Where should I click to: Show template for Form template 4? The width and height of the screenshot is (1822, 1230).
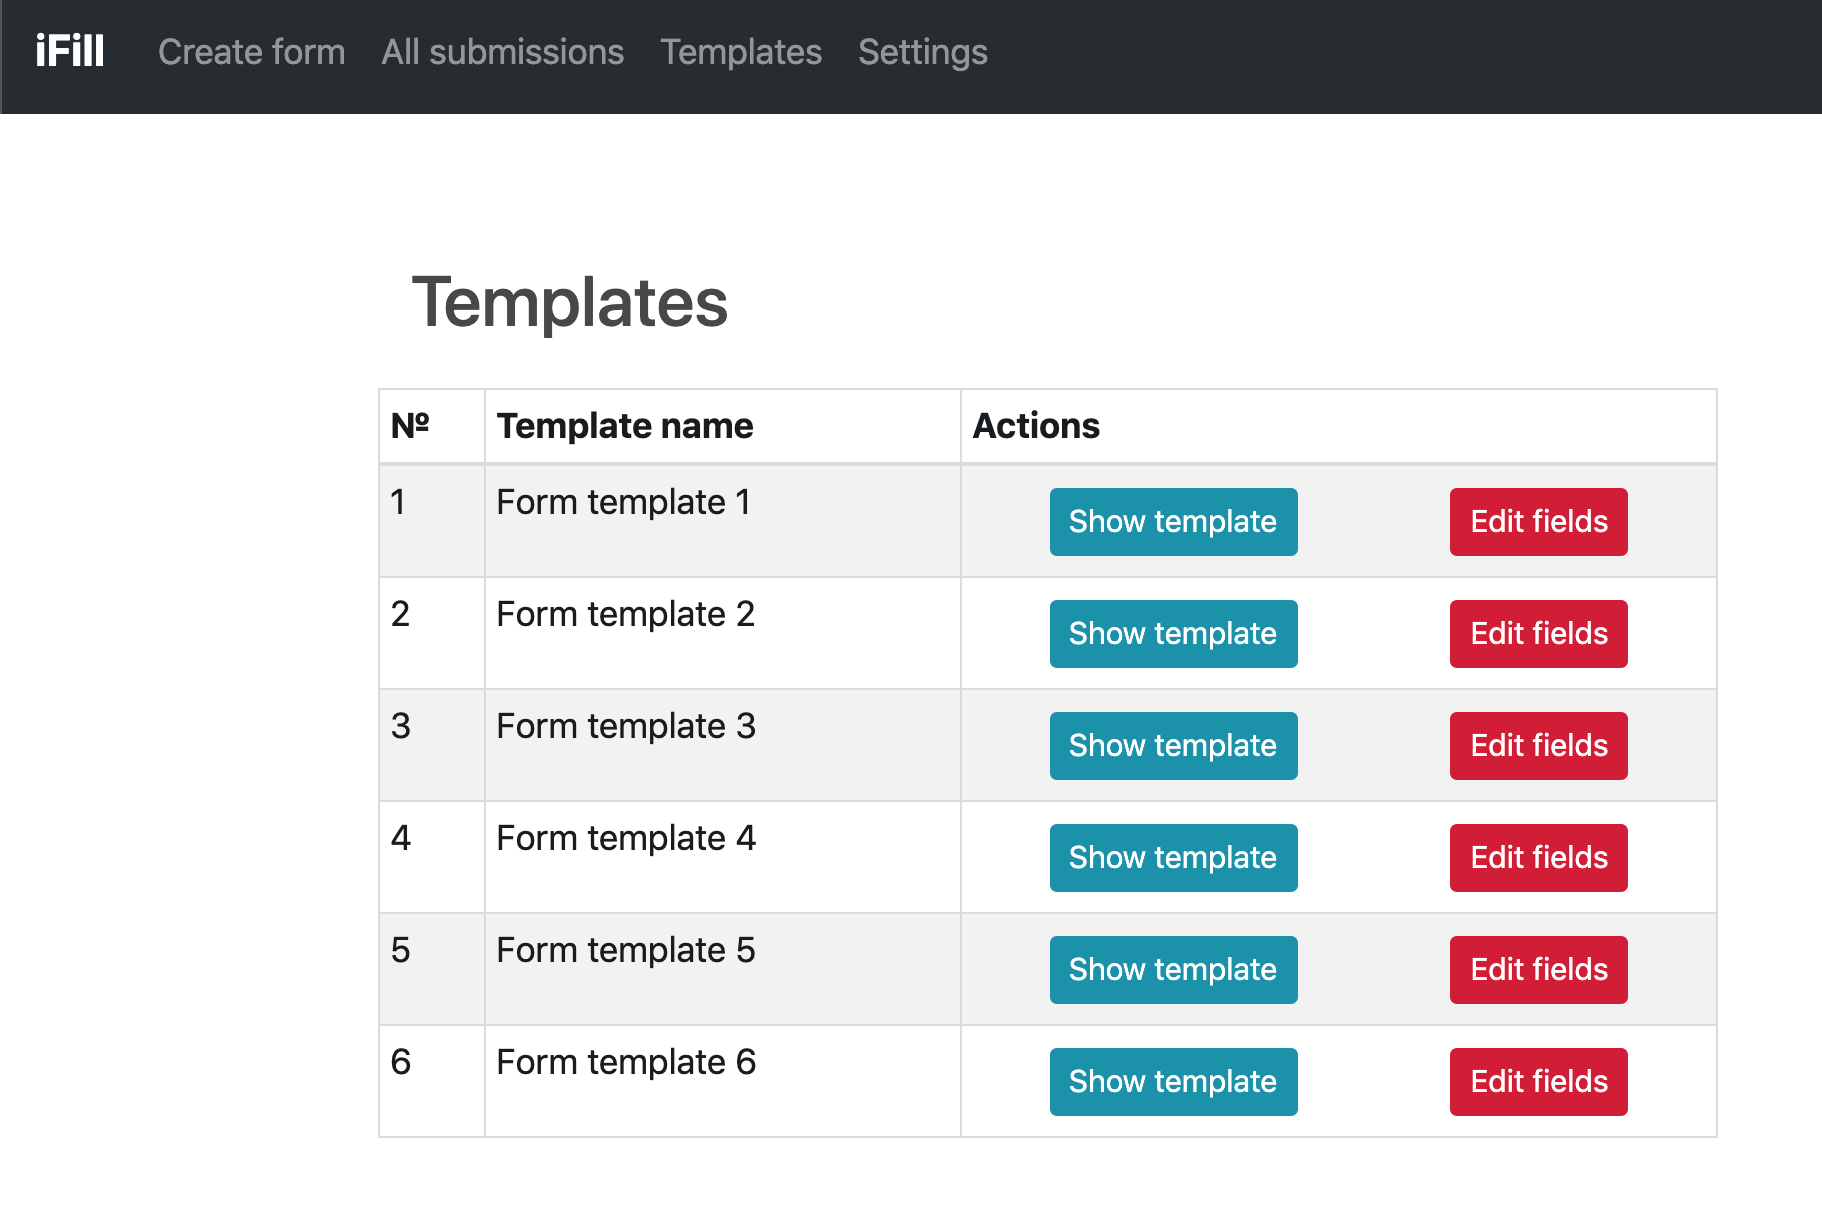pyautogui.click(x=1173, y=858)
